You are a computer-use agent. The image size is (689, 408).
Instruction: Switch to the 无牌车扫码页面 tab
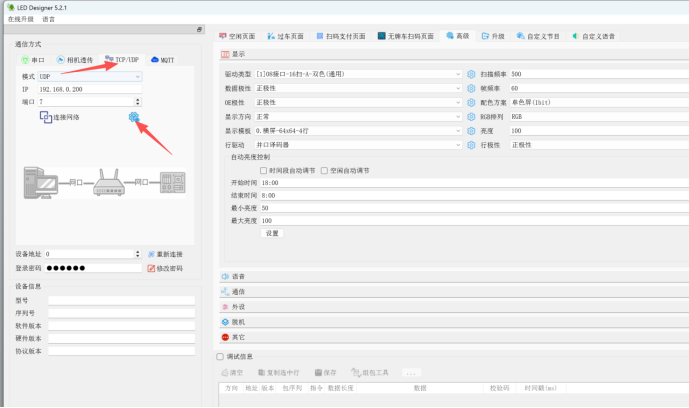pyautogui.click(x=406, y=36)
